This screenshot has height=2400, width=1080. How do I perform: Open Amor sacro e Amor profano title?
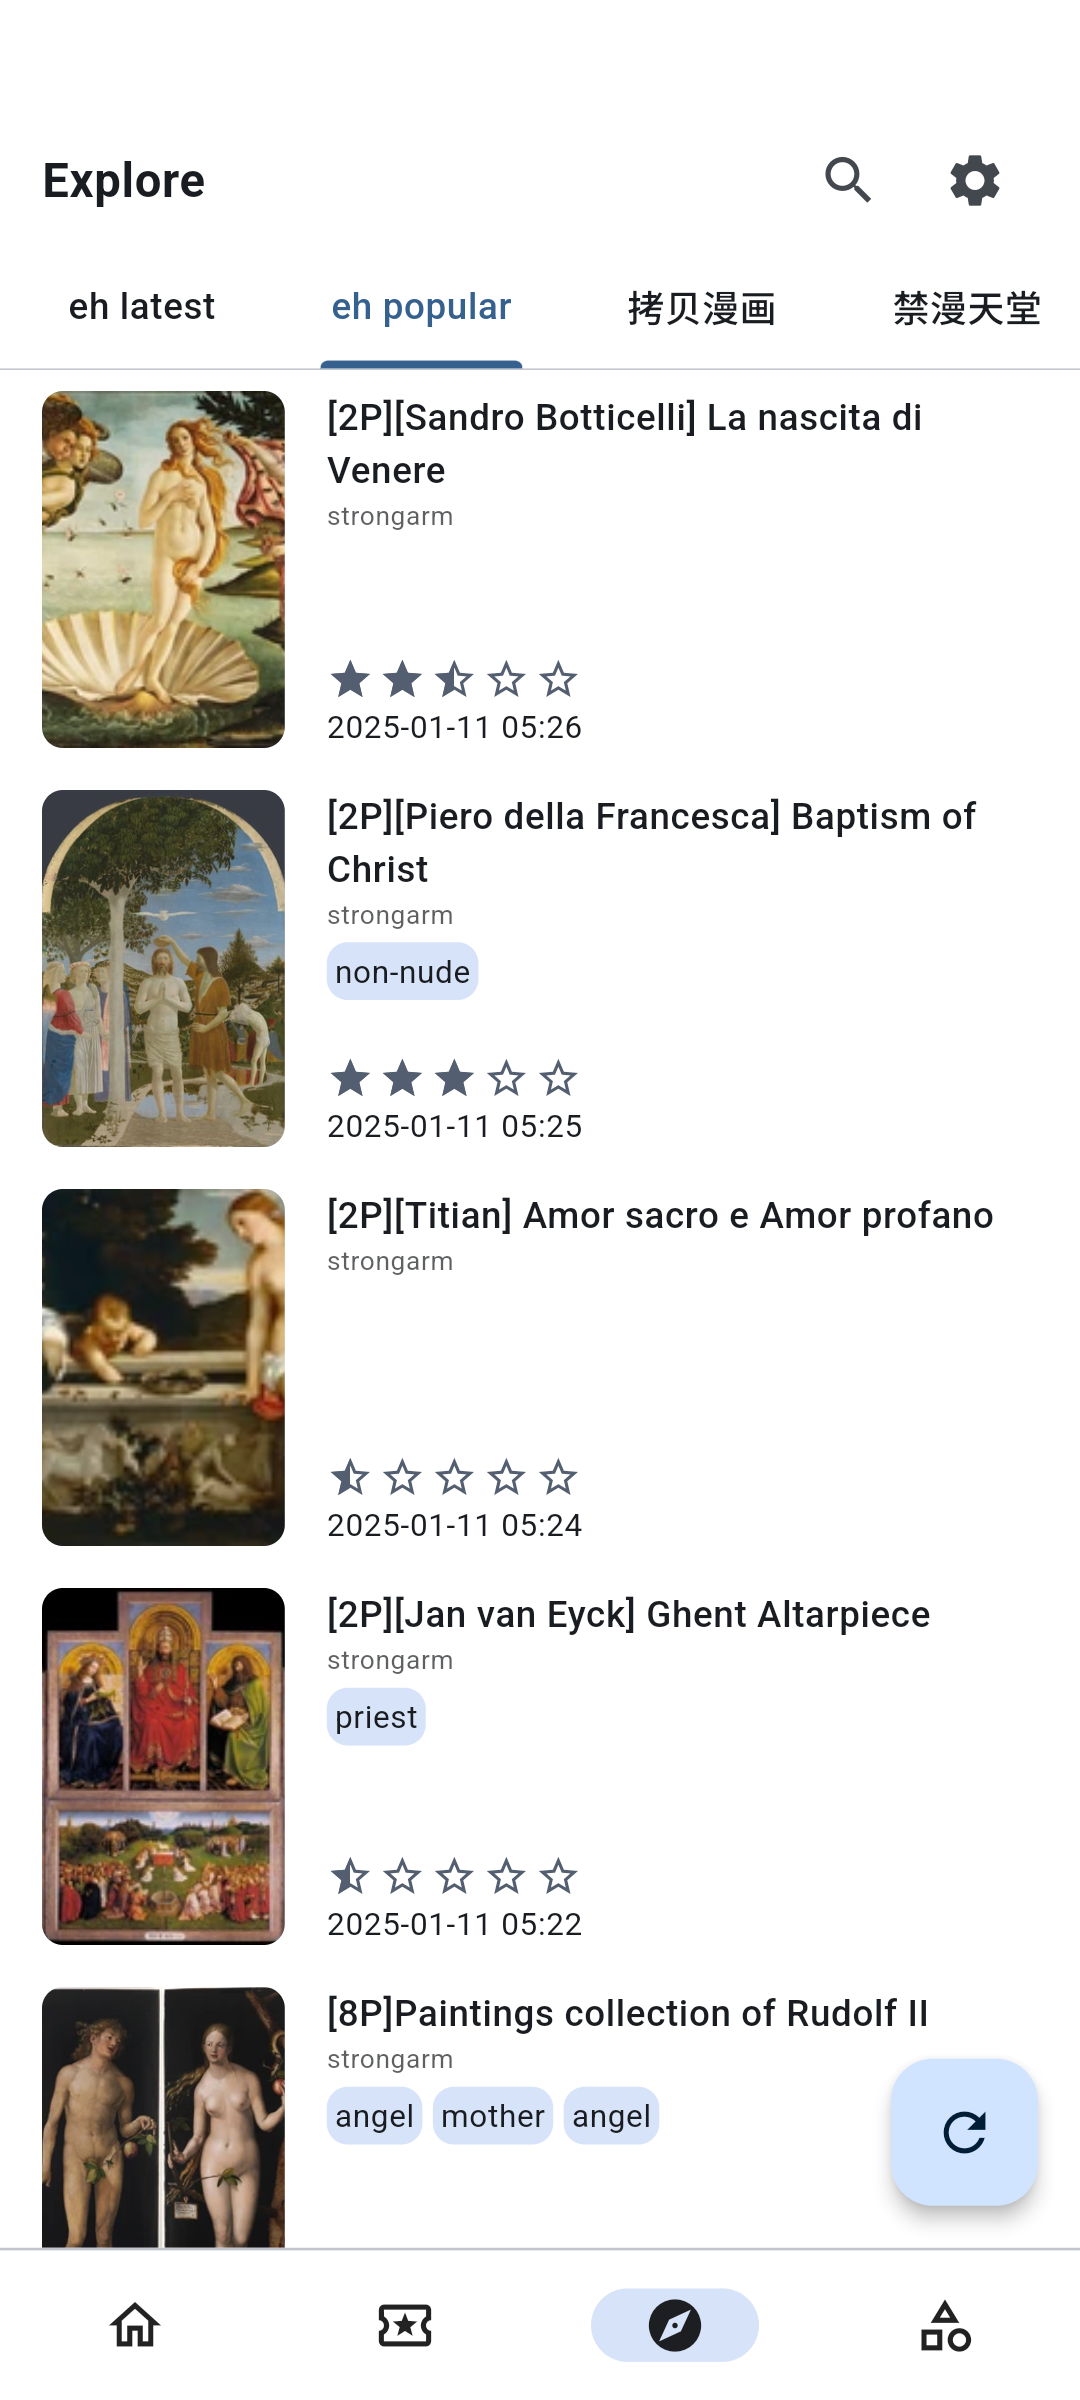pyautogui.click(x=660, y=1215)
